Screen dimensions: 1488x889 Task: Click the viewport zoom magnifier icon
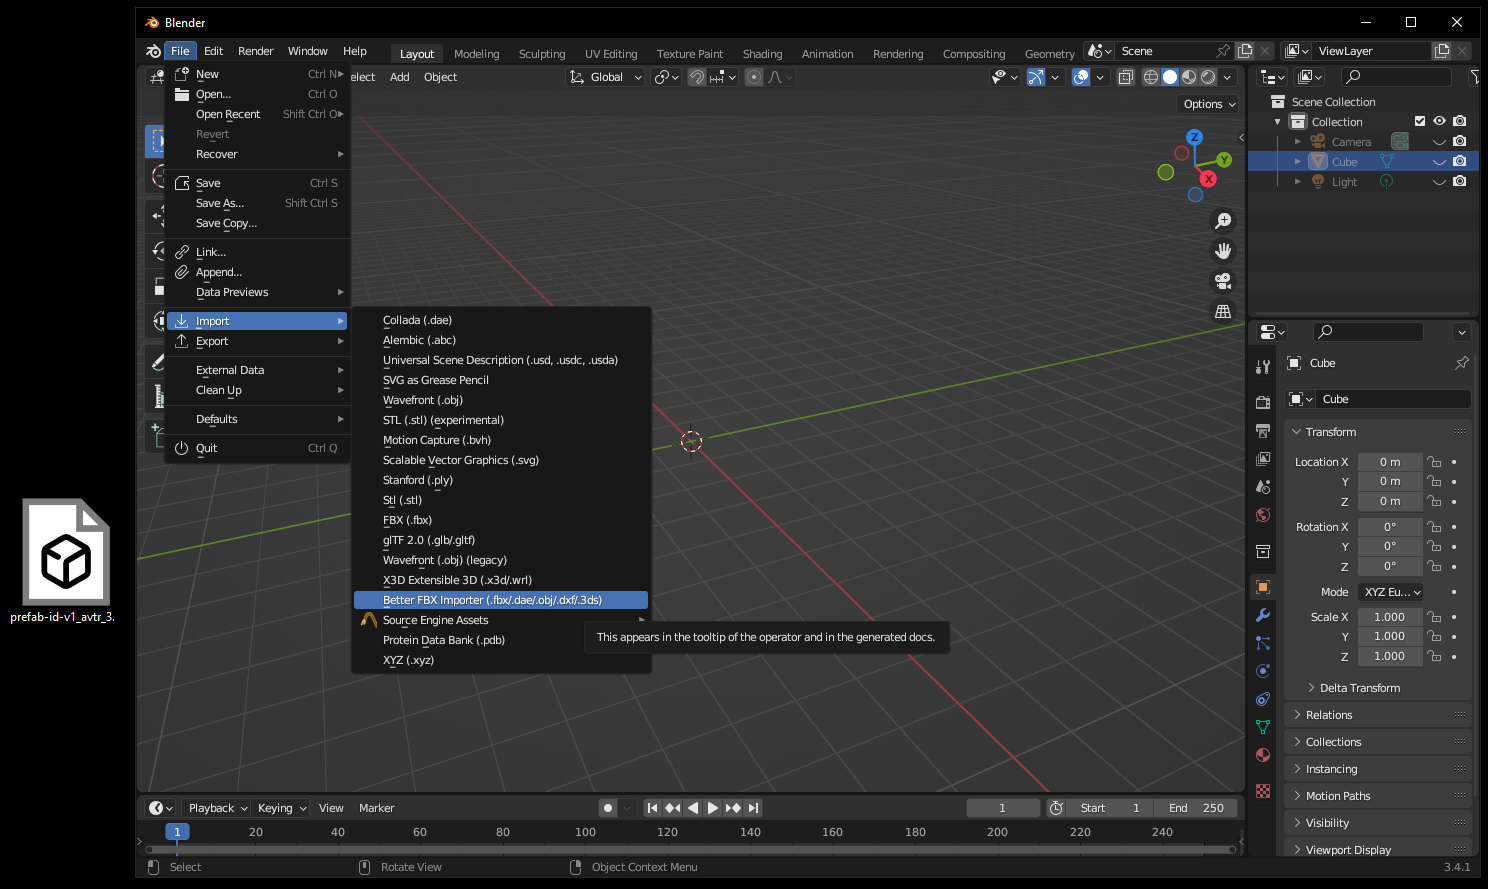pyautogui.click(x=1222, y=221)
